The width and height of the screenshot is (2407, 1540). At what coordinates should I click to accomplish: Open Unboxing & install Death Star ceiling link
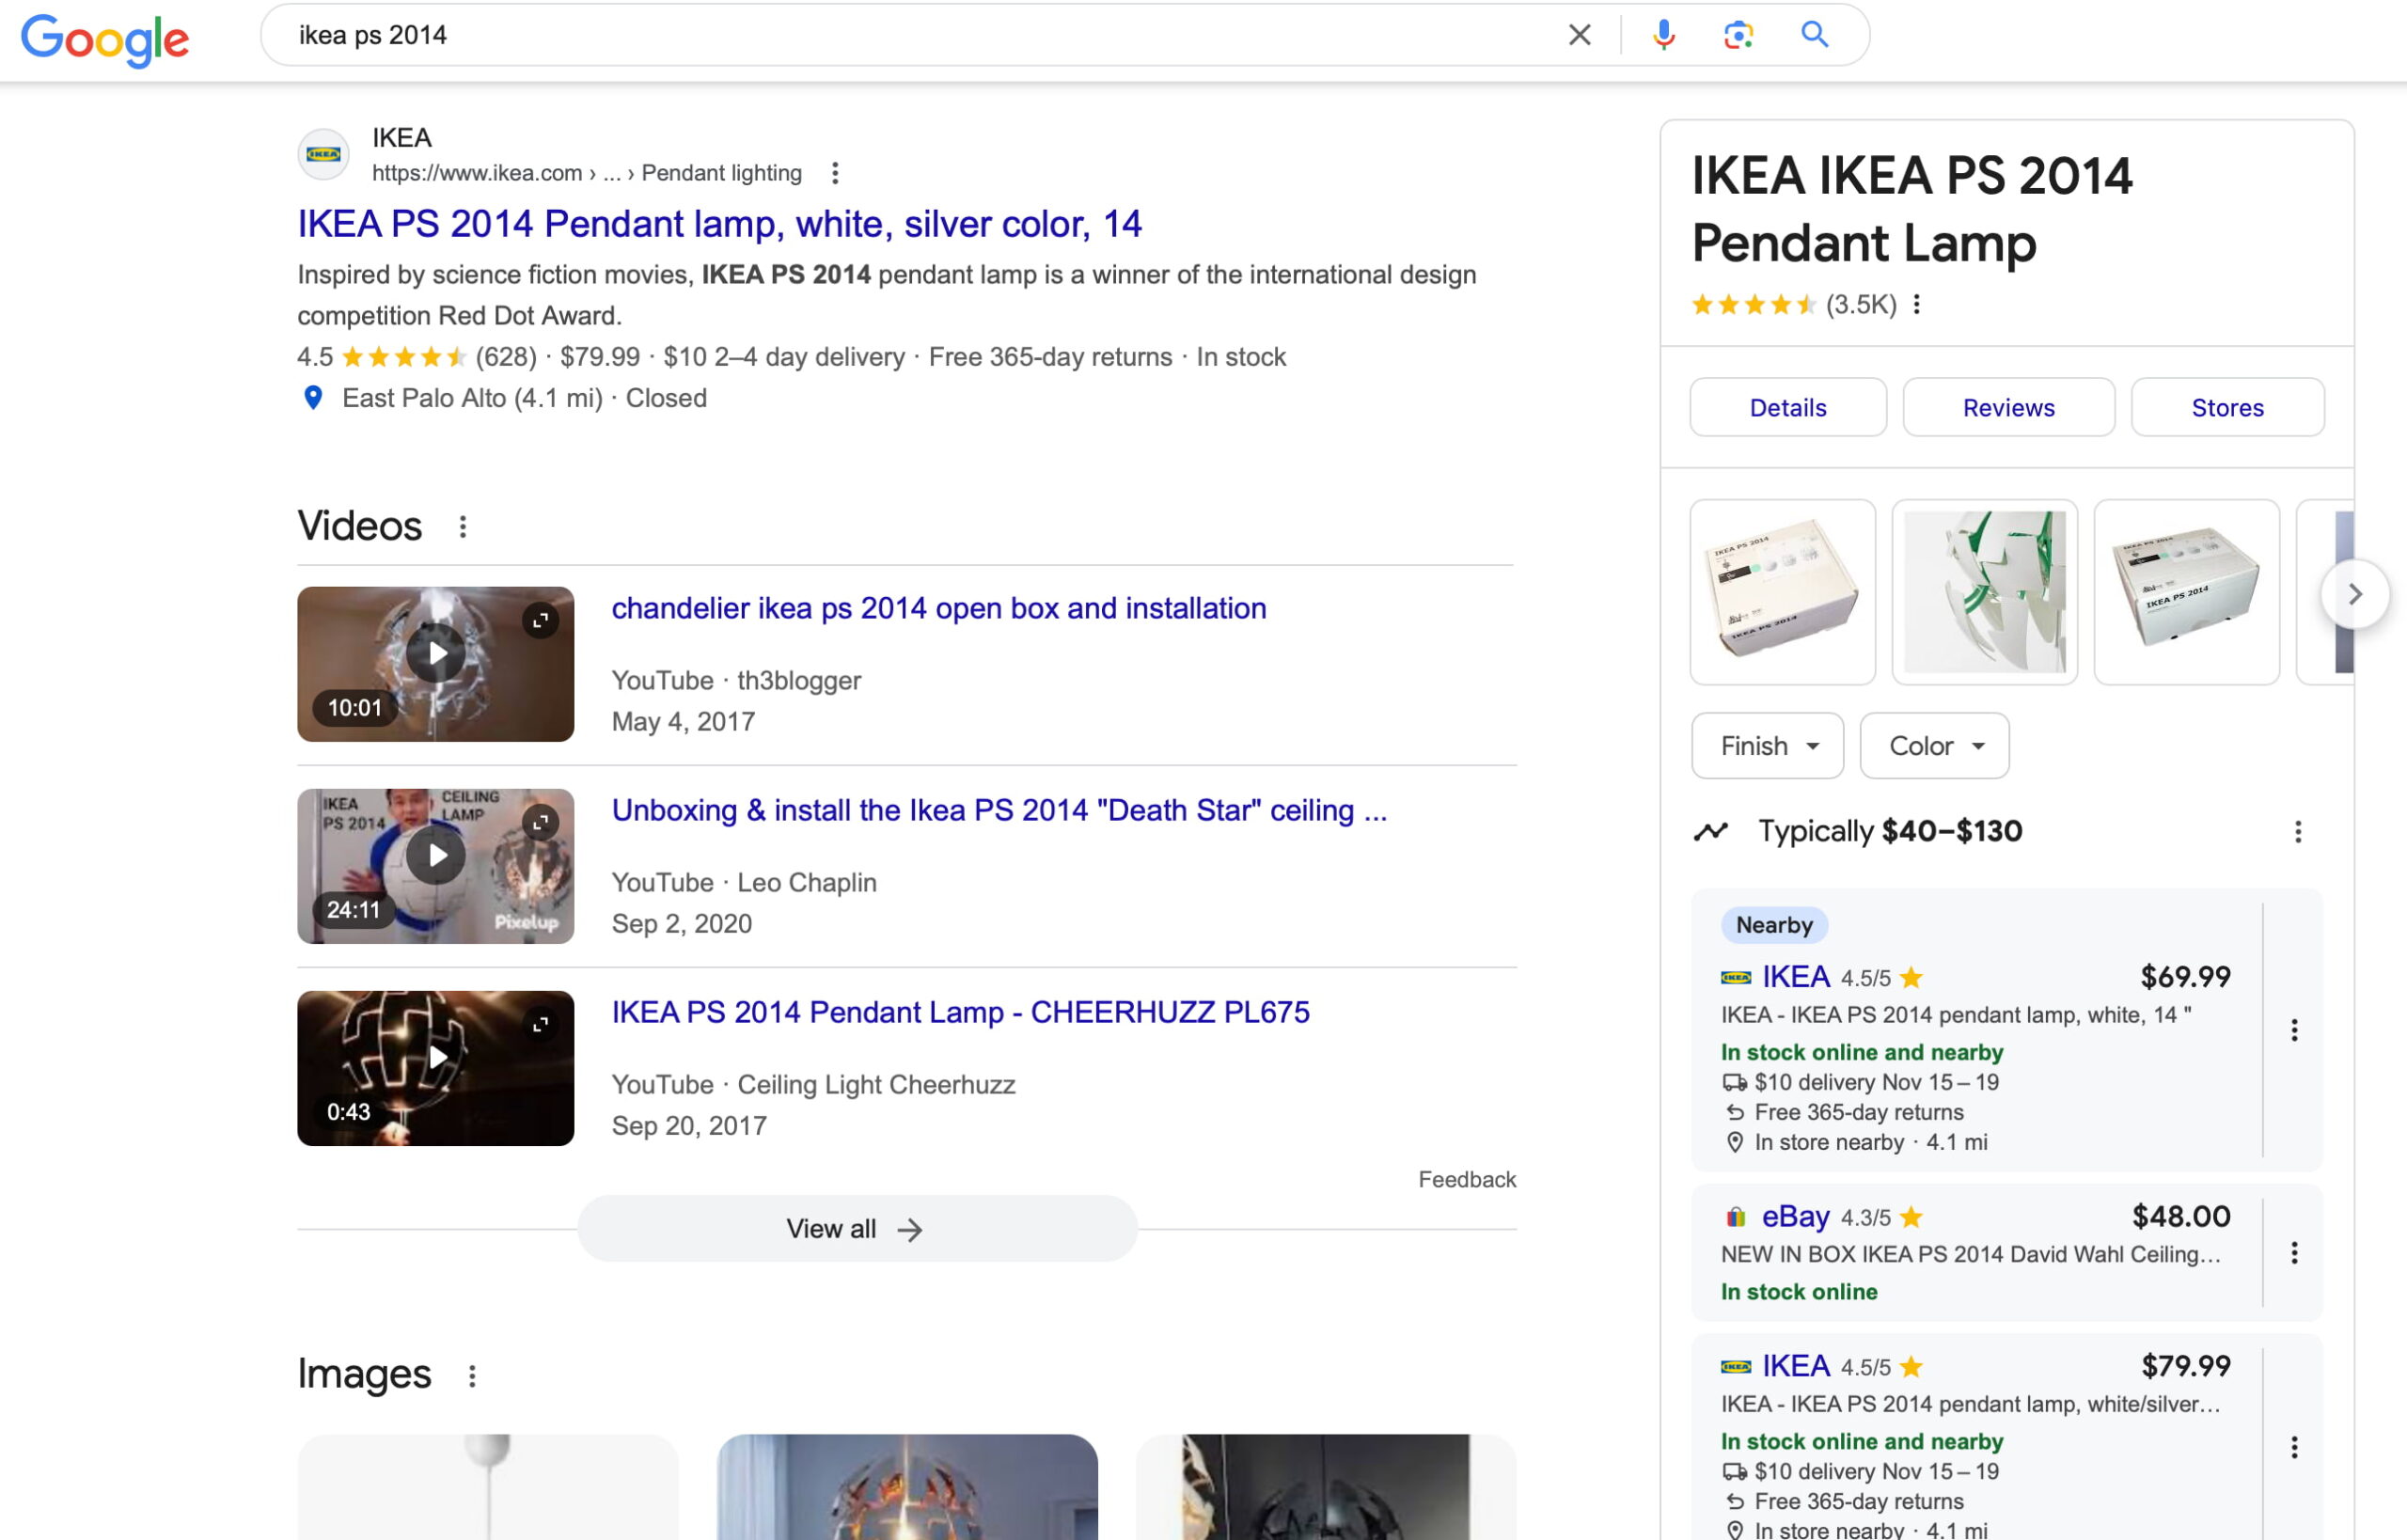pos(999,810)
